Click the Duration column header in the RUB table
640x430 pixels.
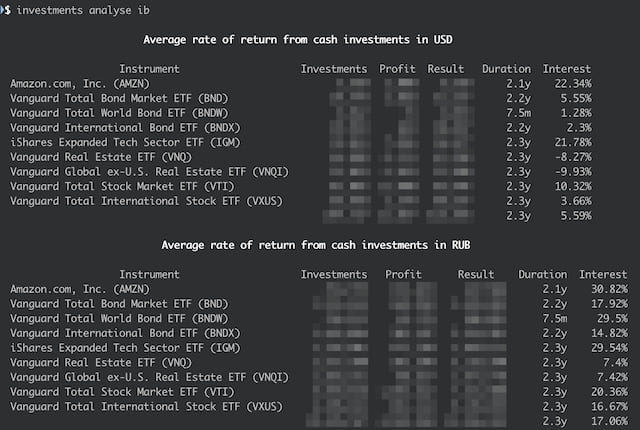(x=542, y=275)
